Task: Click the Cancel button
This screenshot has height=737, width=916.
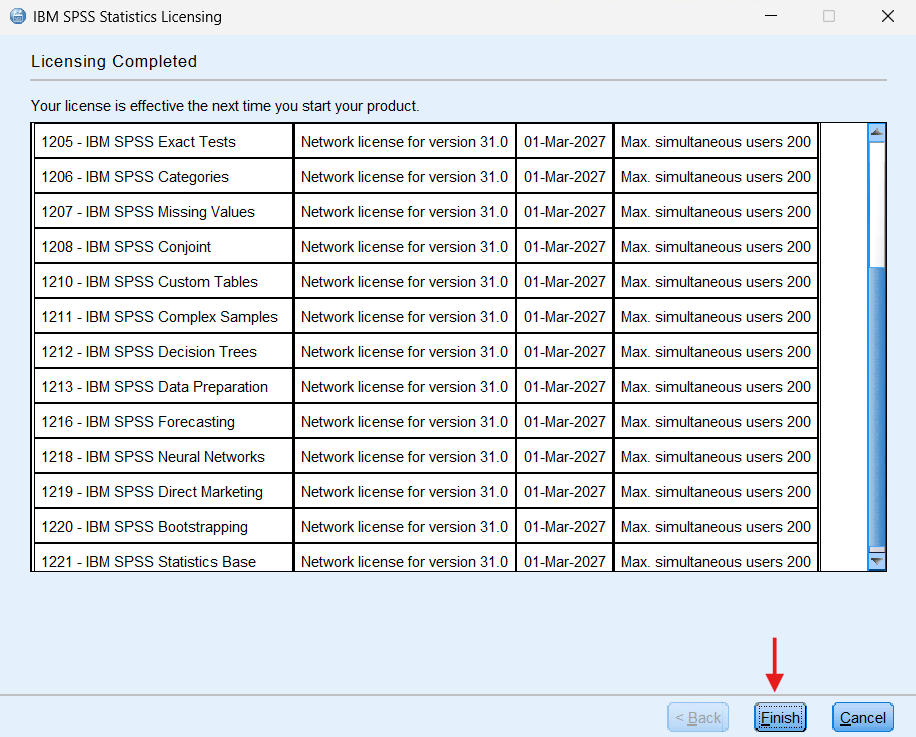Action: (x=862, y=717)
